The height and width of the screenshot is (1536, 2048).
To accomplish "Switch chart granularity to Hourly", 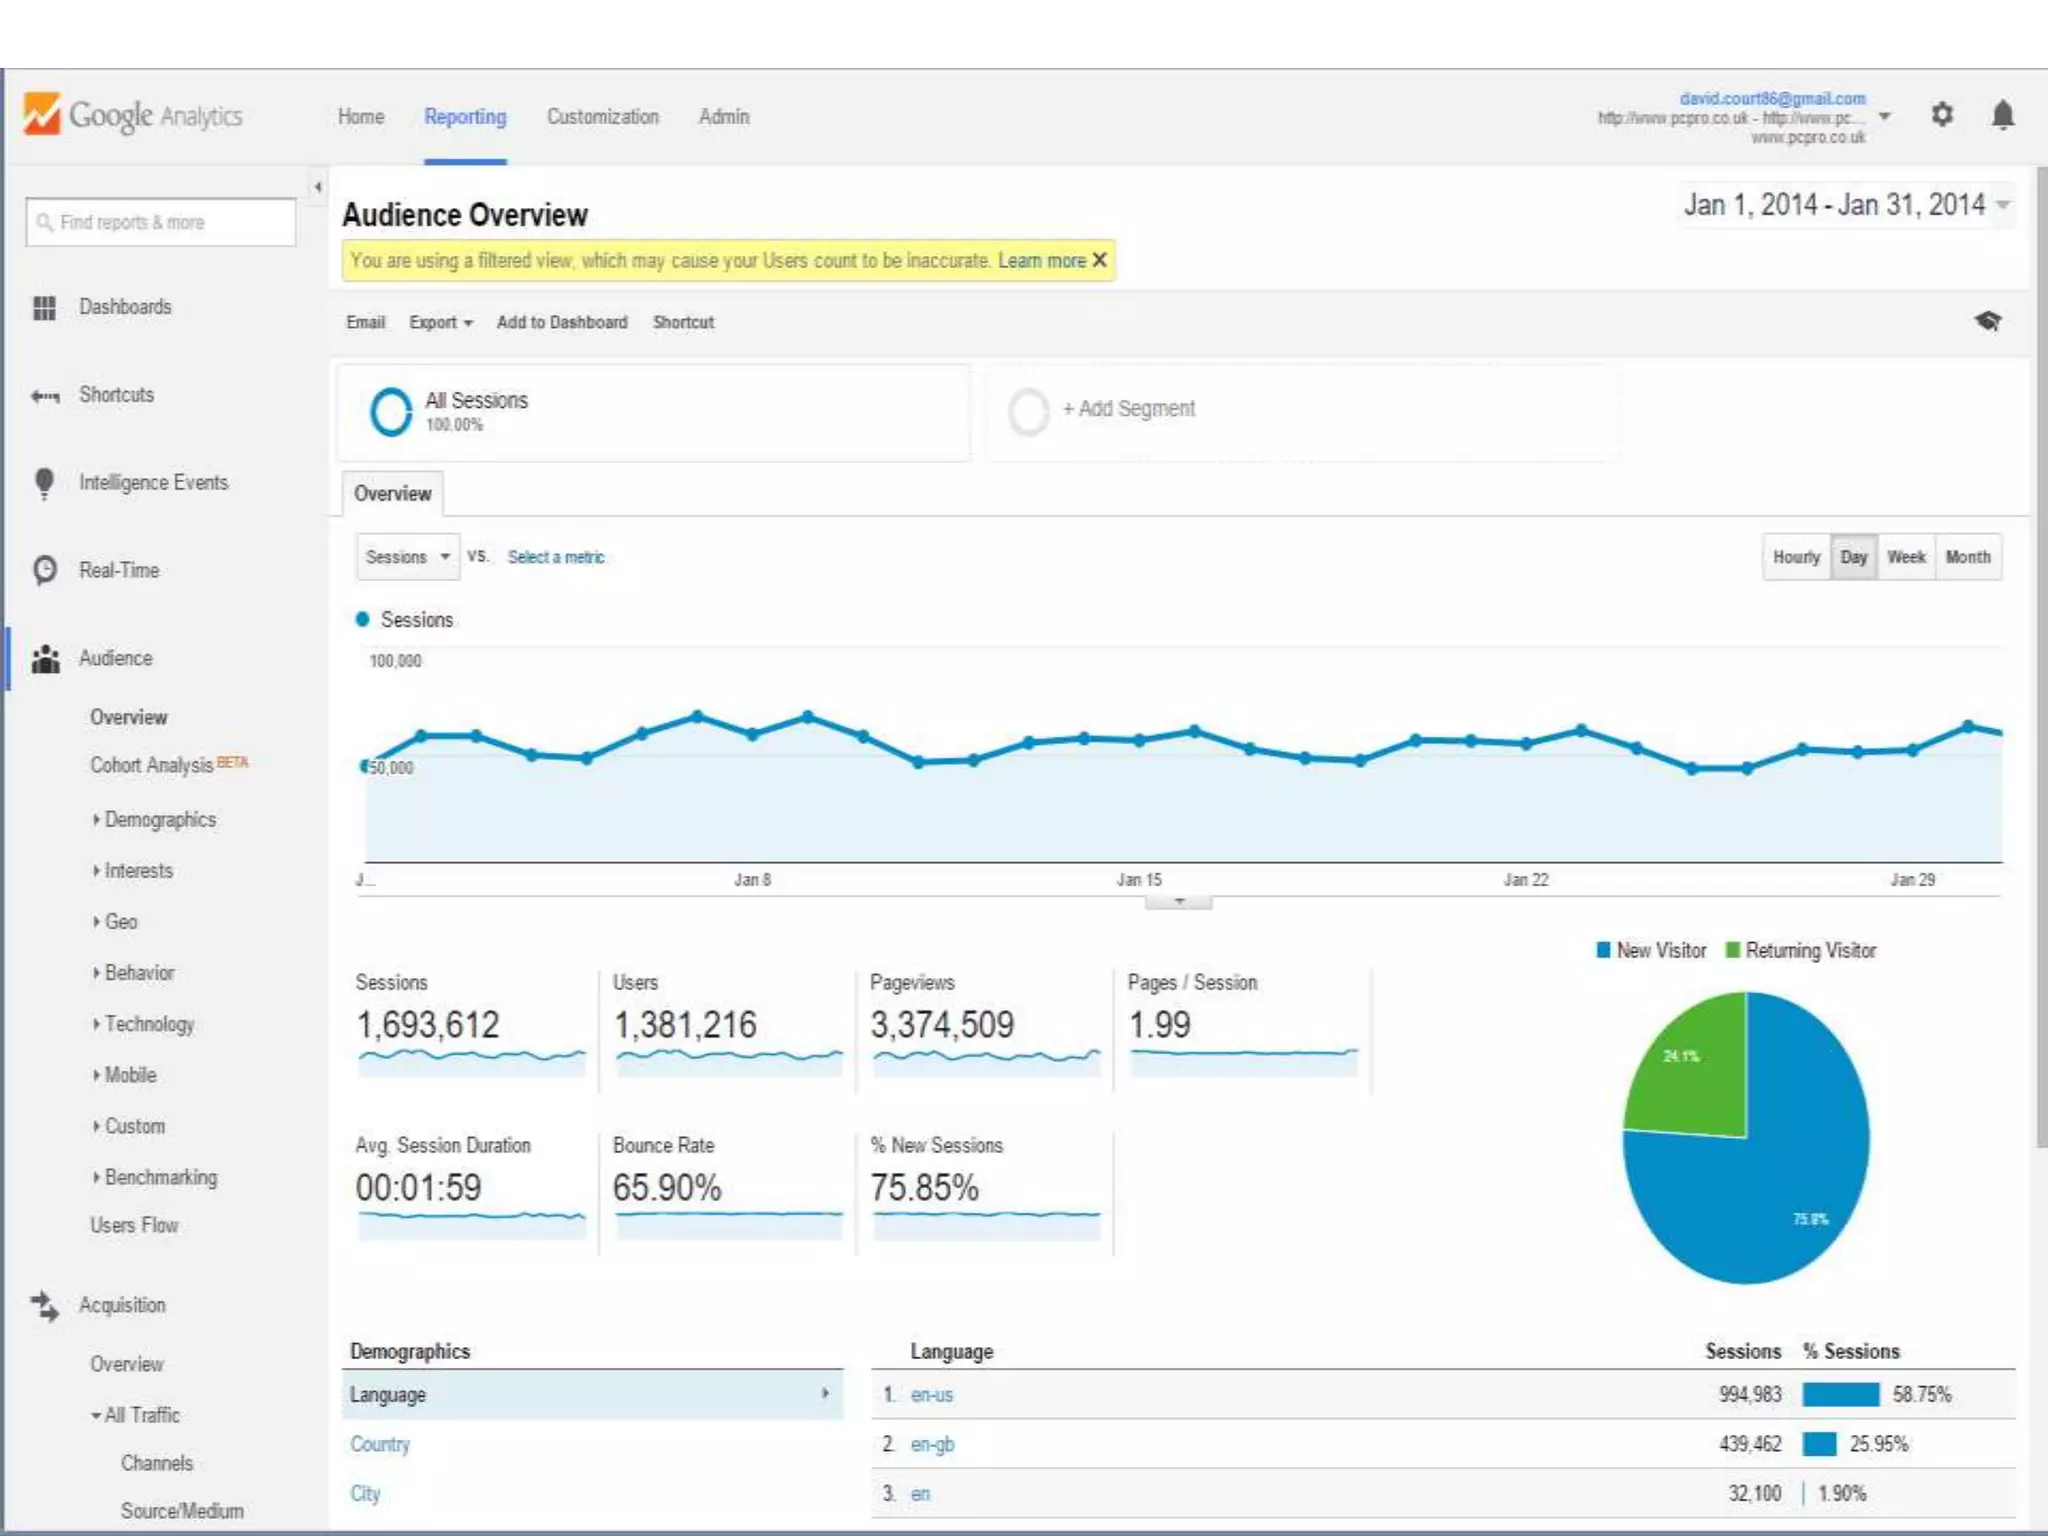I will 1796,557.
